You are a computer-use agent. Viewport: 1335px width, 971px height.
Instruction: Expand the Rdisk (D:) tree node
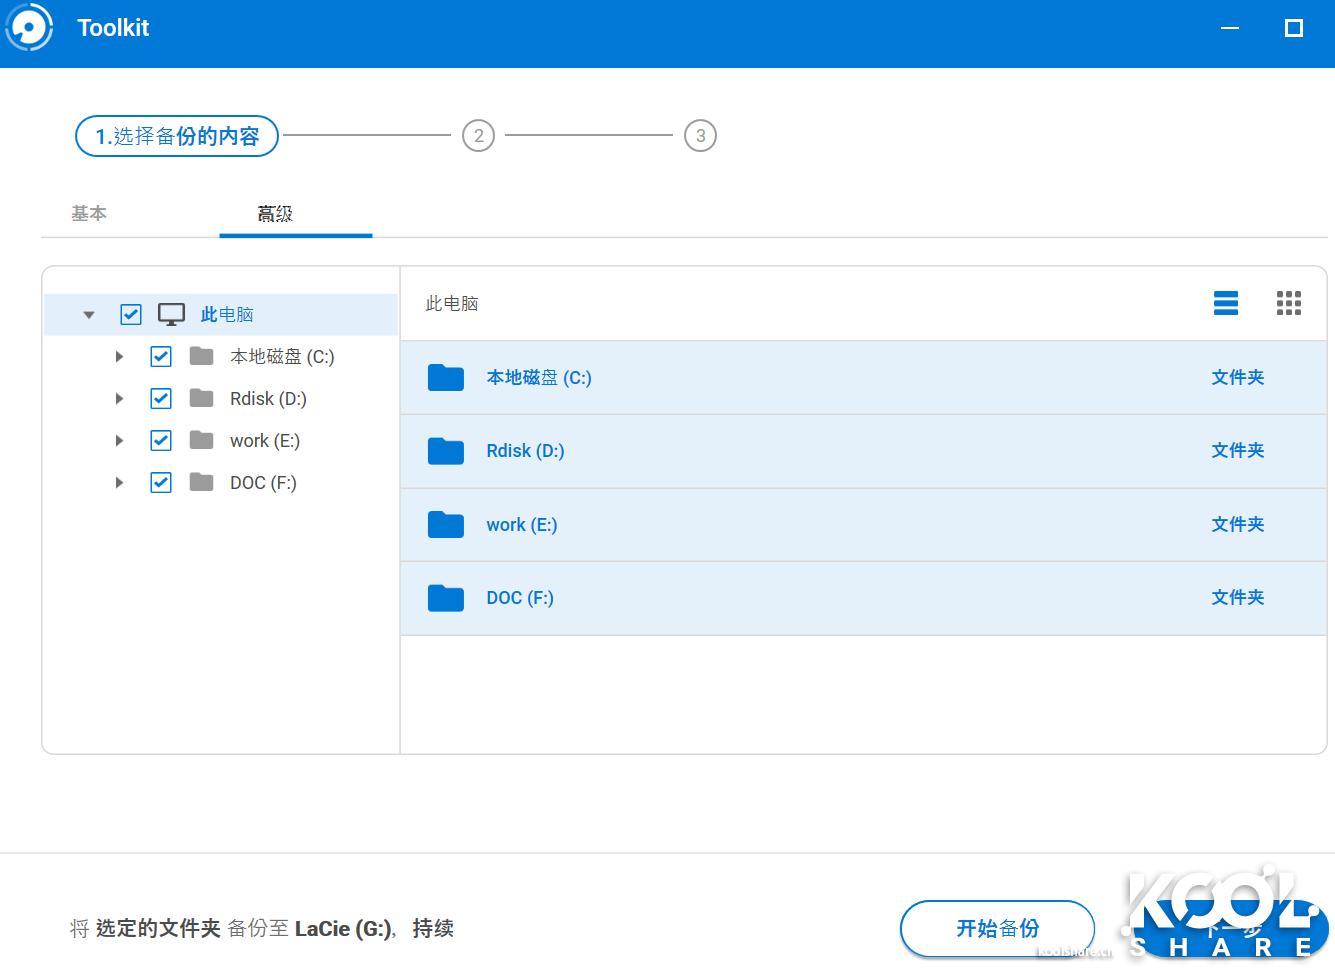[119, 398]
